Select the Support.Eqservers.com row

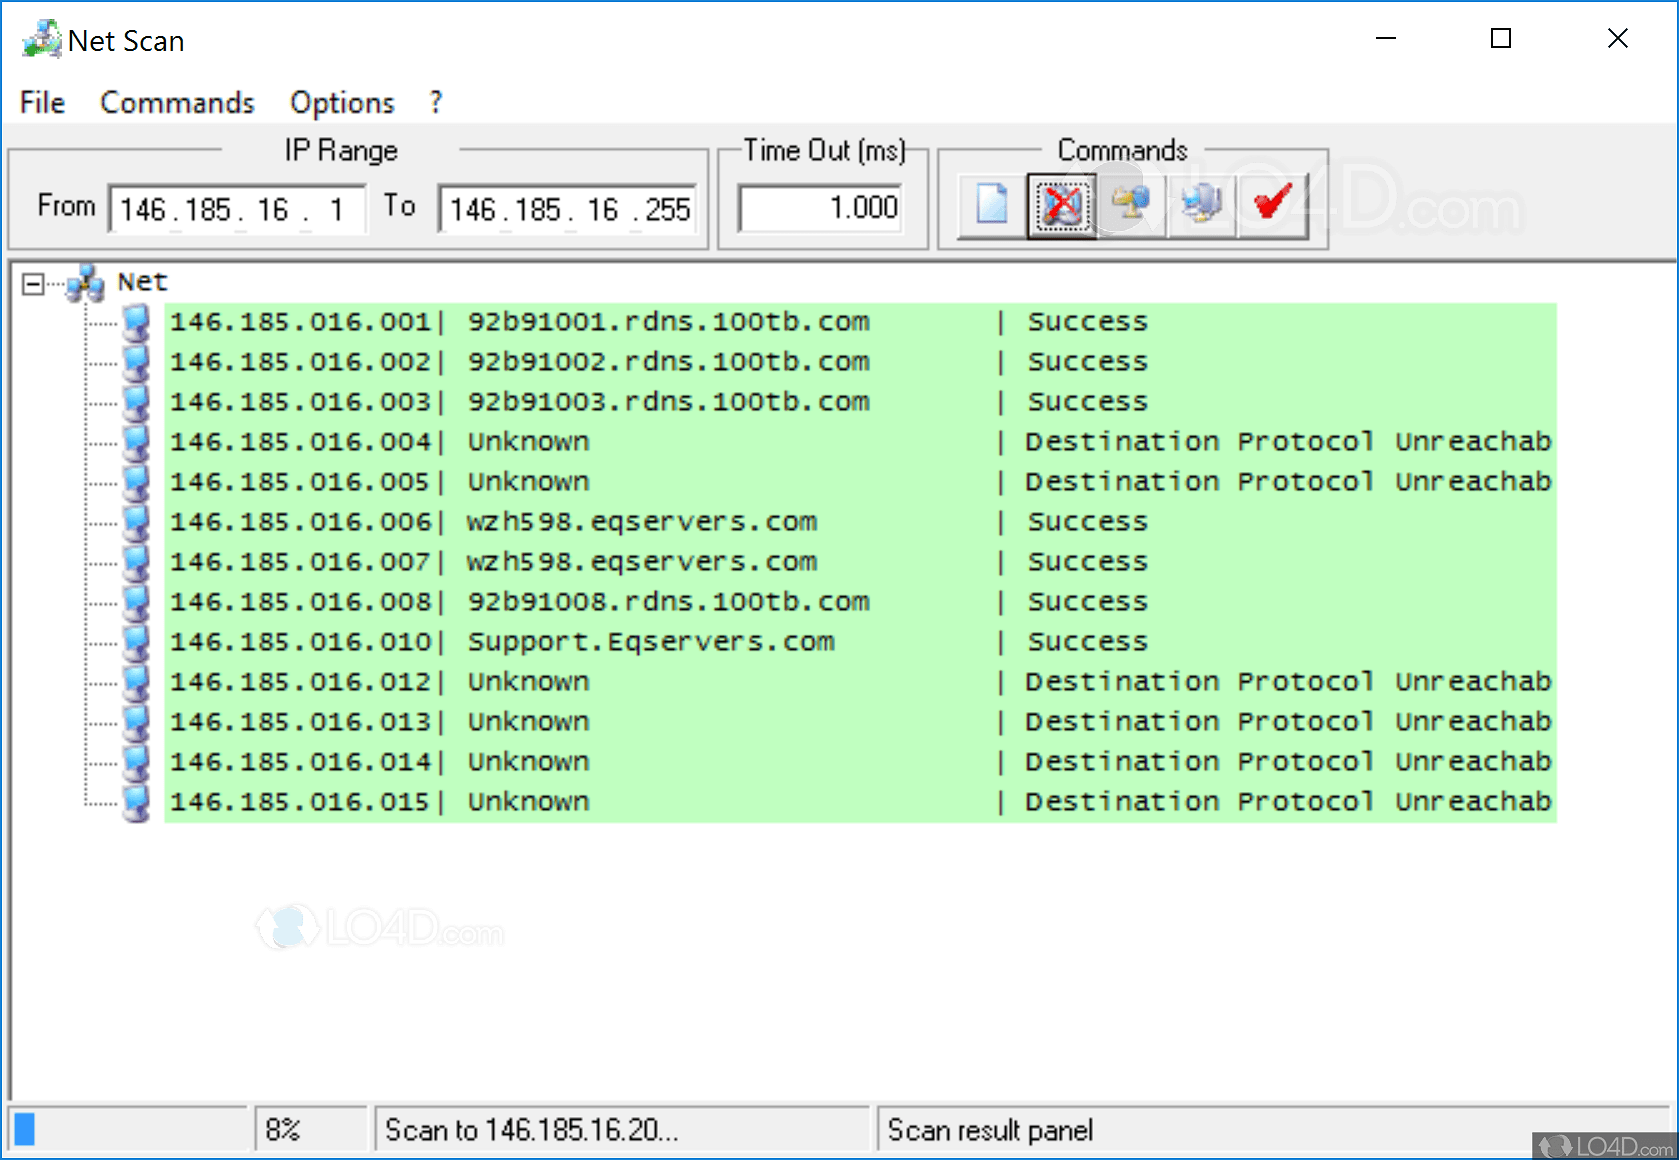[x=860, y=642]
